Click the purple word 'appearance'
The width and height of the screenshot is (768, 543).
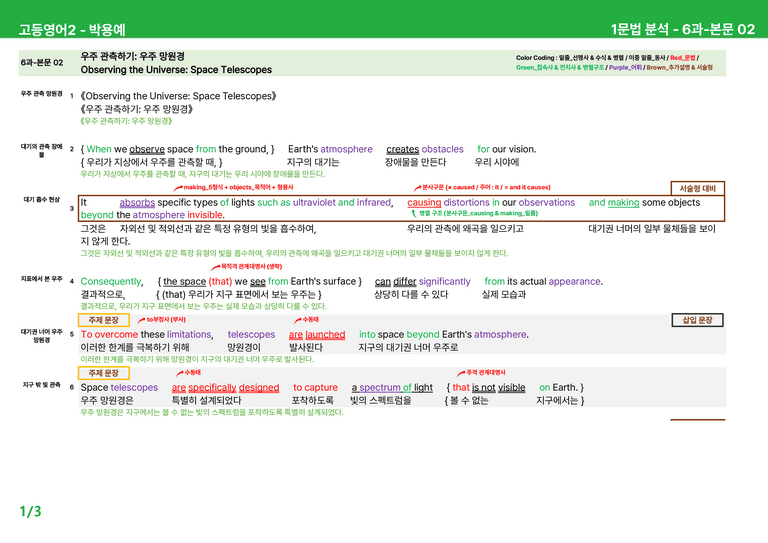tap(575, 282)
